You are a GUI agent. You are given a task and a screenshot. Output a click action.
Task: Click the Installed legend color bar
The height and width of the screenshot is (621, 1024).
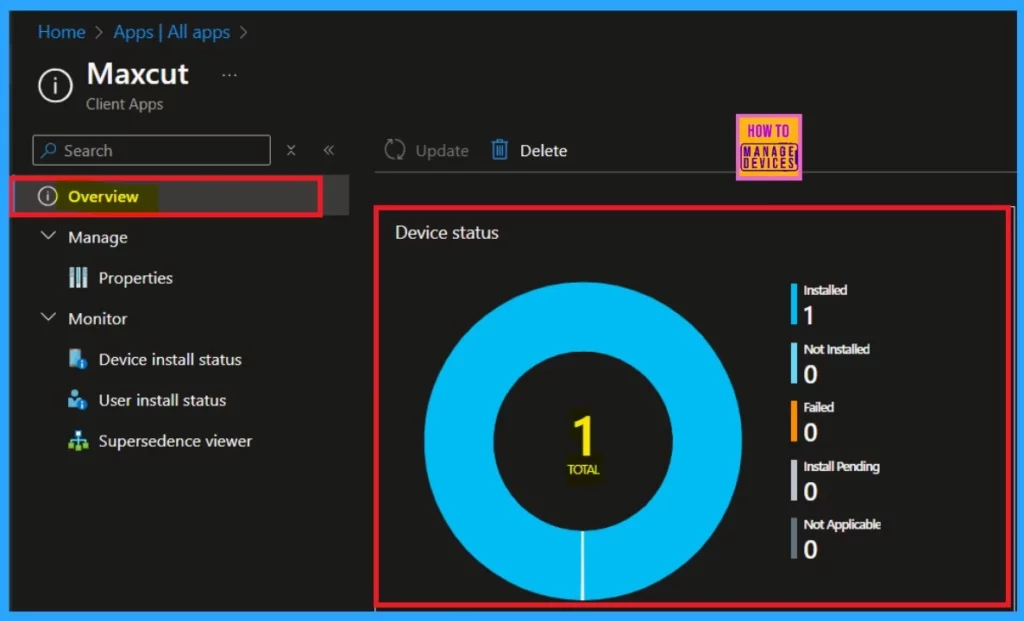coord(793,304)
